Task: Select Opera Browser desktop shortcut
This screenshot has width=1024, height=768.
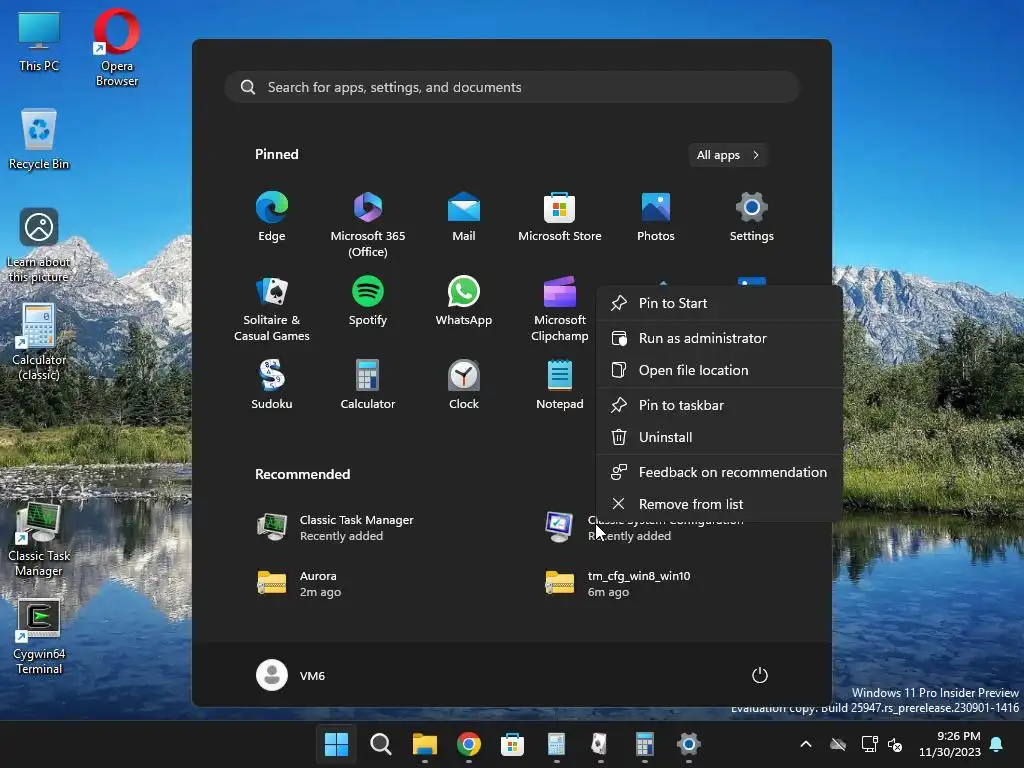Action: tap(116, 48)
